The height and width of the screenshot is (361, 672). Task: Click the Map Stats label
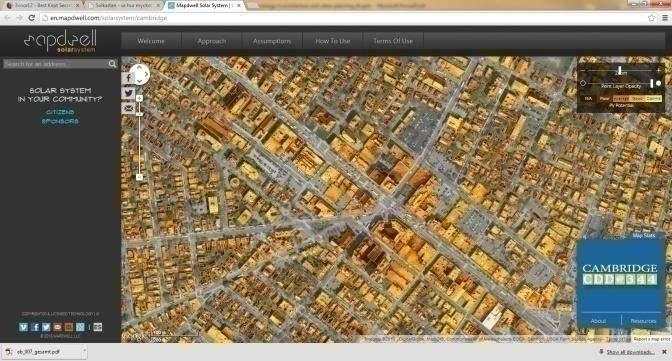[x=644, y=235]
